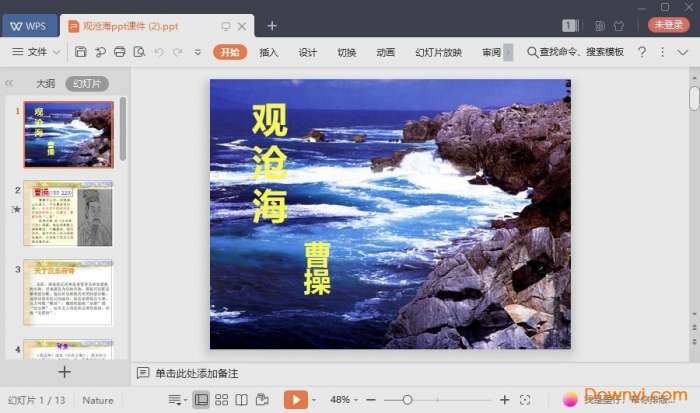Click the Undo arrow icon
The image size is (700, 413).
pos(159,52)
